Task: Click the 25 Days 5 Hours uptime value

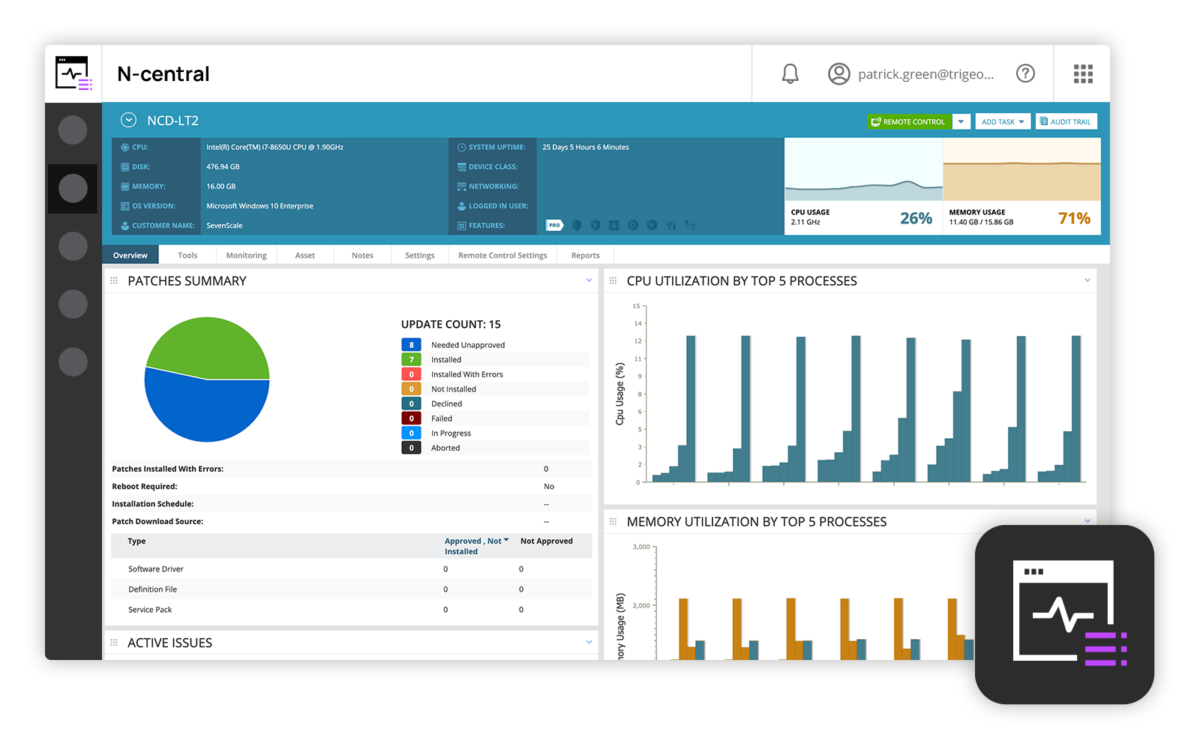Action: pos(585,147)
